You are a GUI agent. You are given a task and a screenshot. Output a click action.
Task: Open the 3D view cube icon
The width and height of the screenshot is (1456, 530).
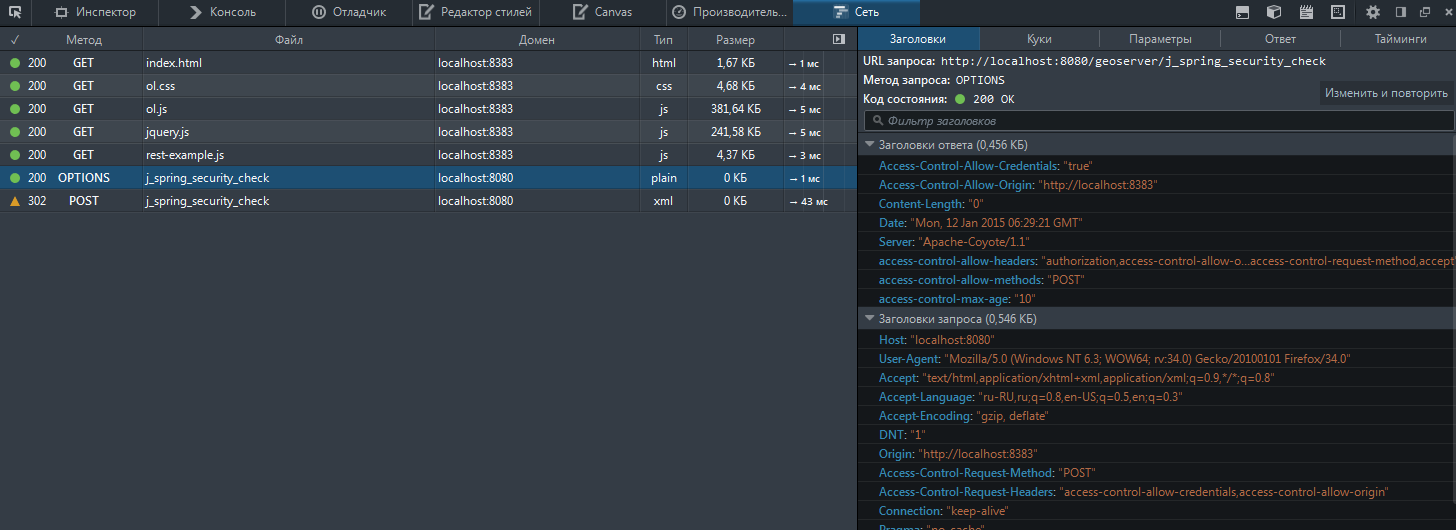coord(1274,13)
